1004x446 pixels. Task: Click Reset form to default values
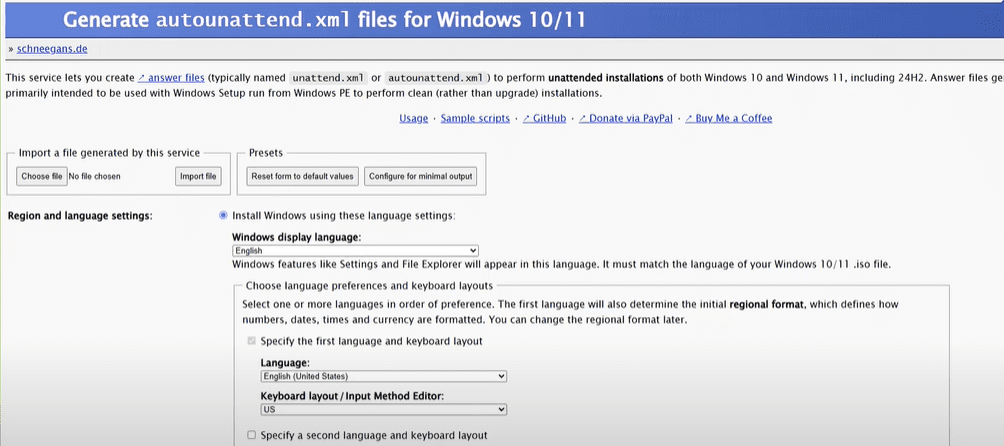coord(302,176)
